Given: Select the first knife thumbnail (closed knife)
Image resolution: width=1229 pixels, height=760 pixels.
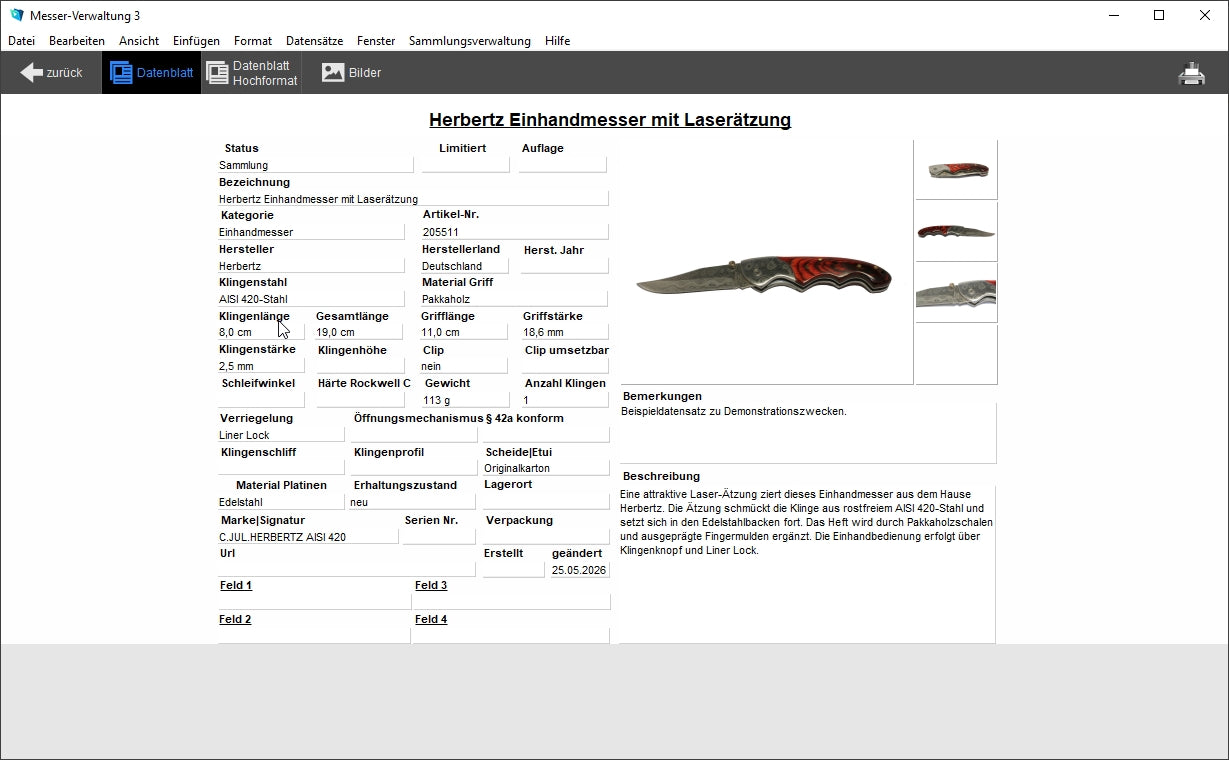Looking at the screenshot, I should 956,170.
